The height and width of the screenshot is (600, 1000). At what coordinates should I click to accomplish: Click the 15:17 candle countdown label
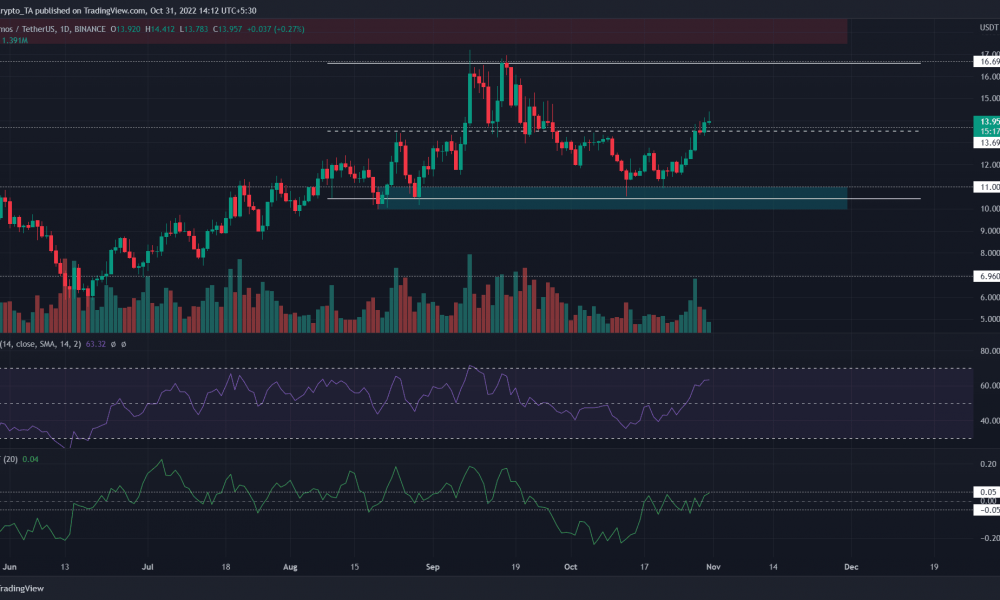tap(987, 131)
